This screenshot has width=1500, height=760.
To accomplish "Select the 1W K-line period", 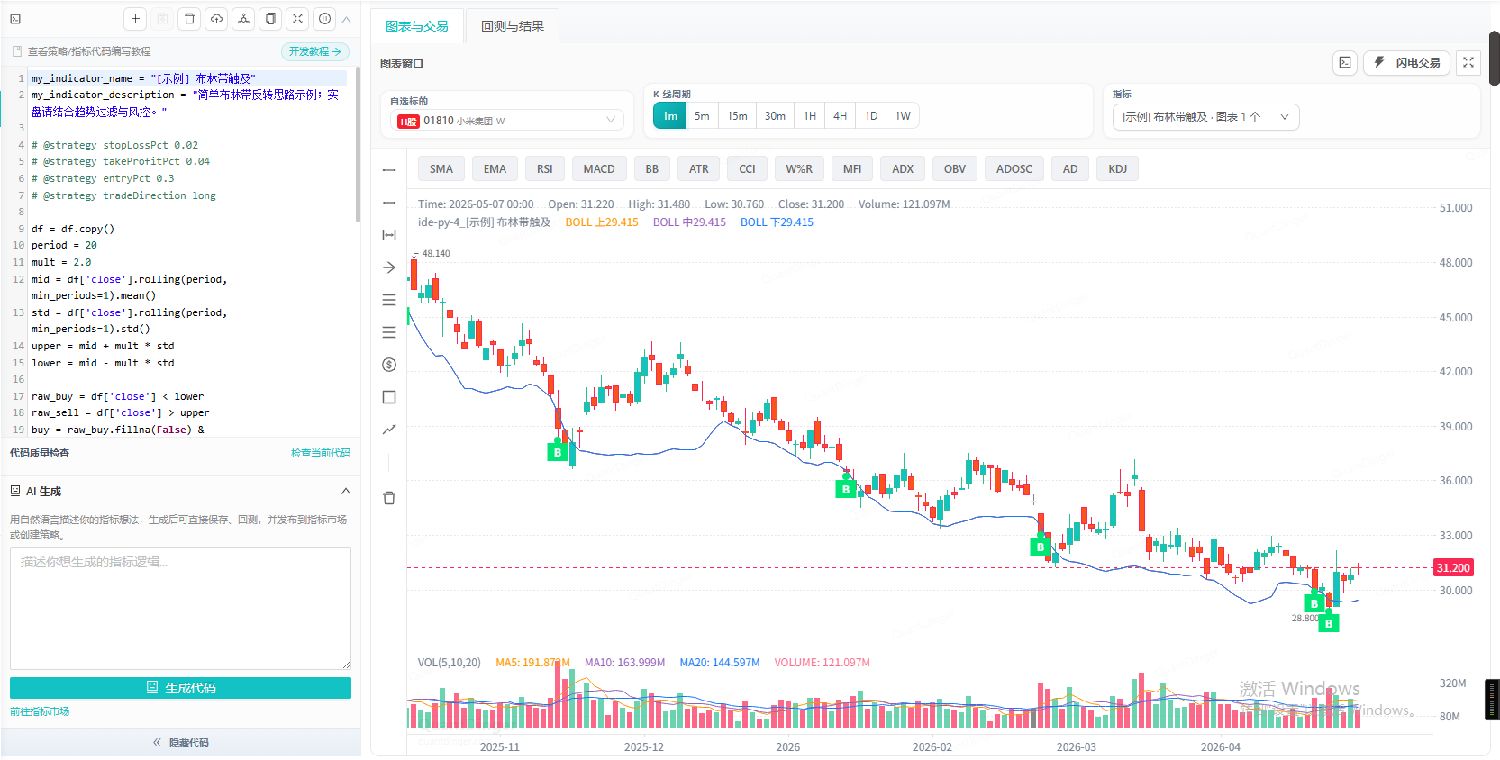I will tap(903, 116).
